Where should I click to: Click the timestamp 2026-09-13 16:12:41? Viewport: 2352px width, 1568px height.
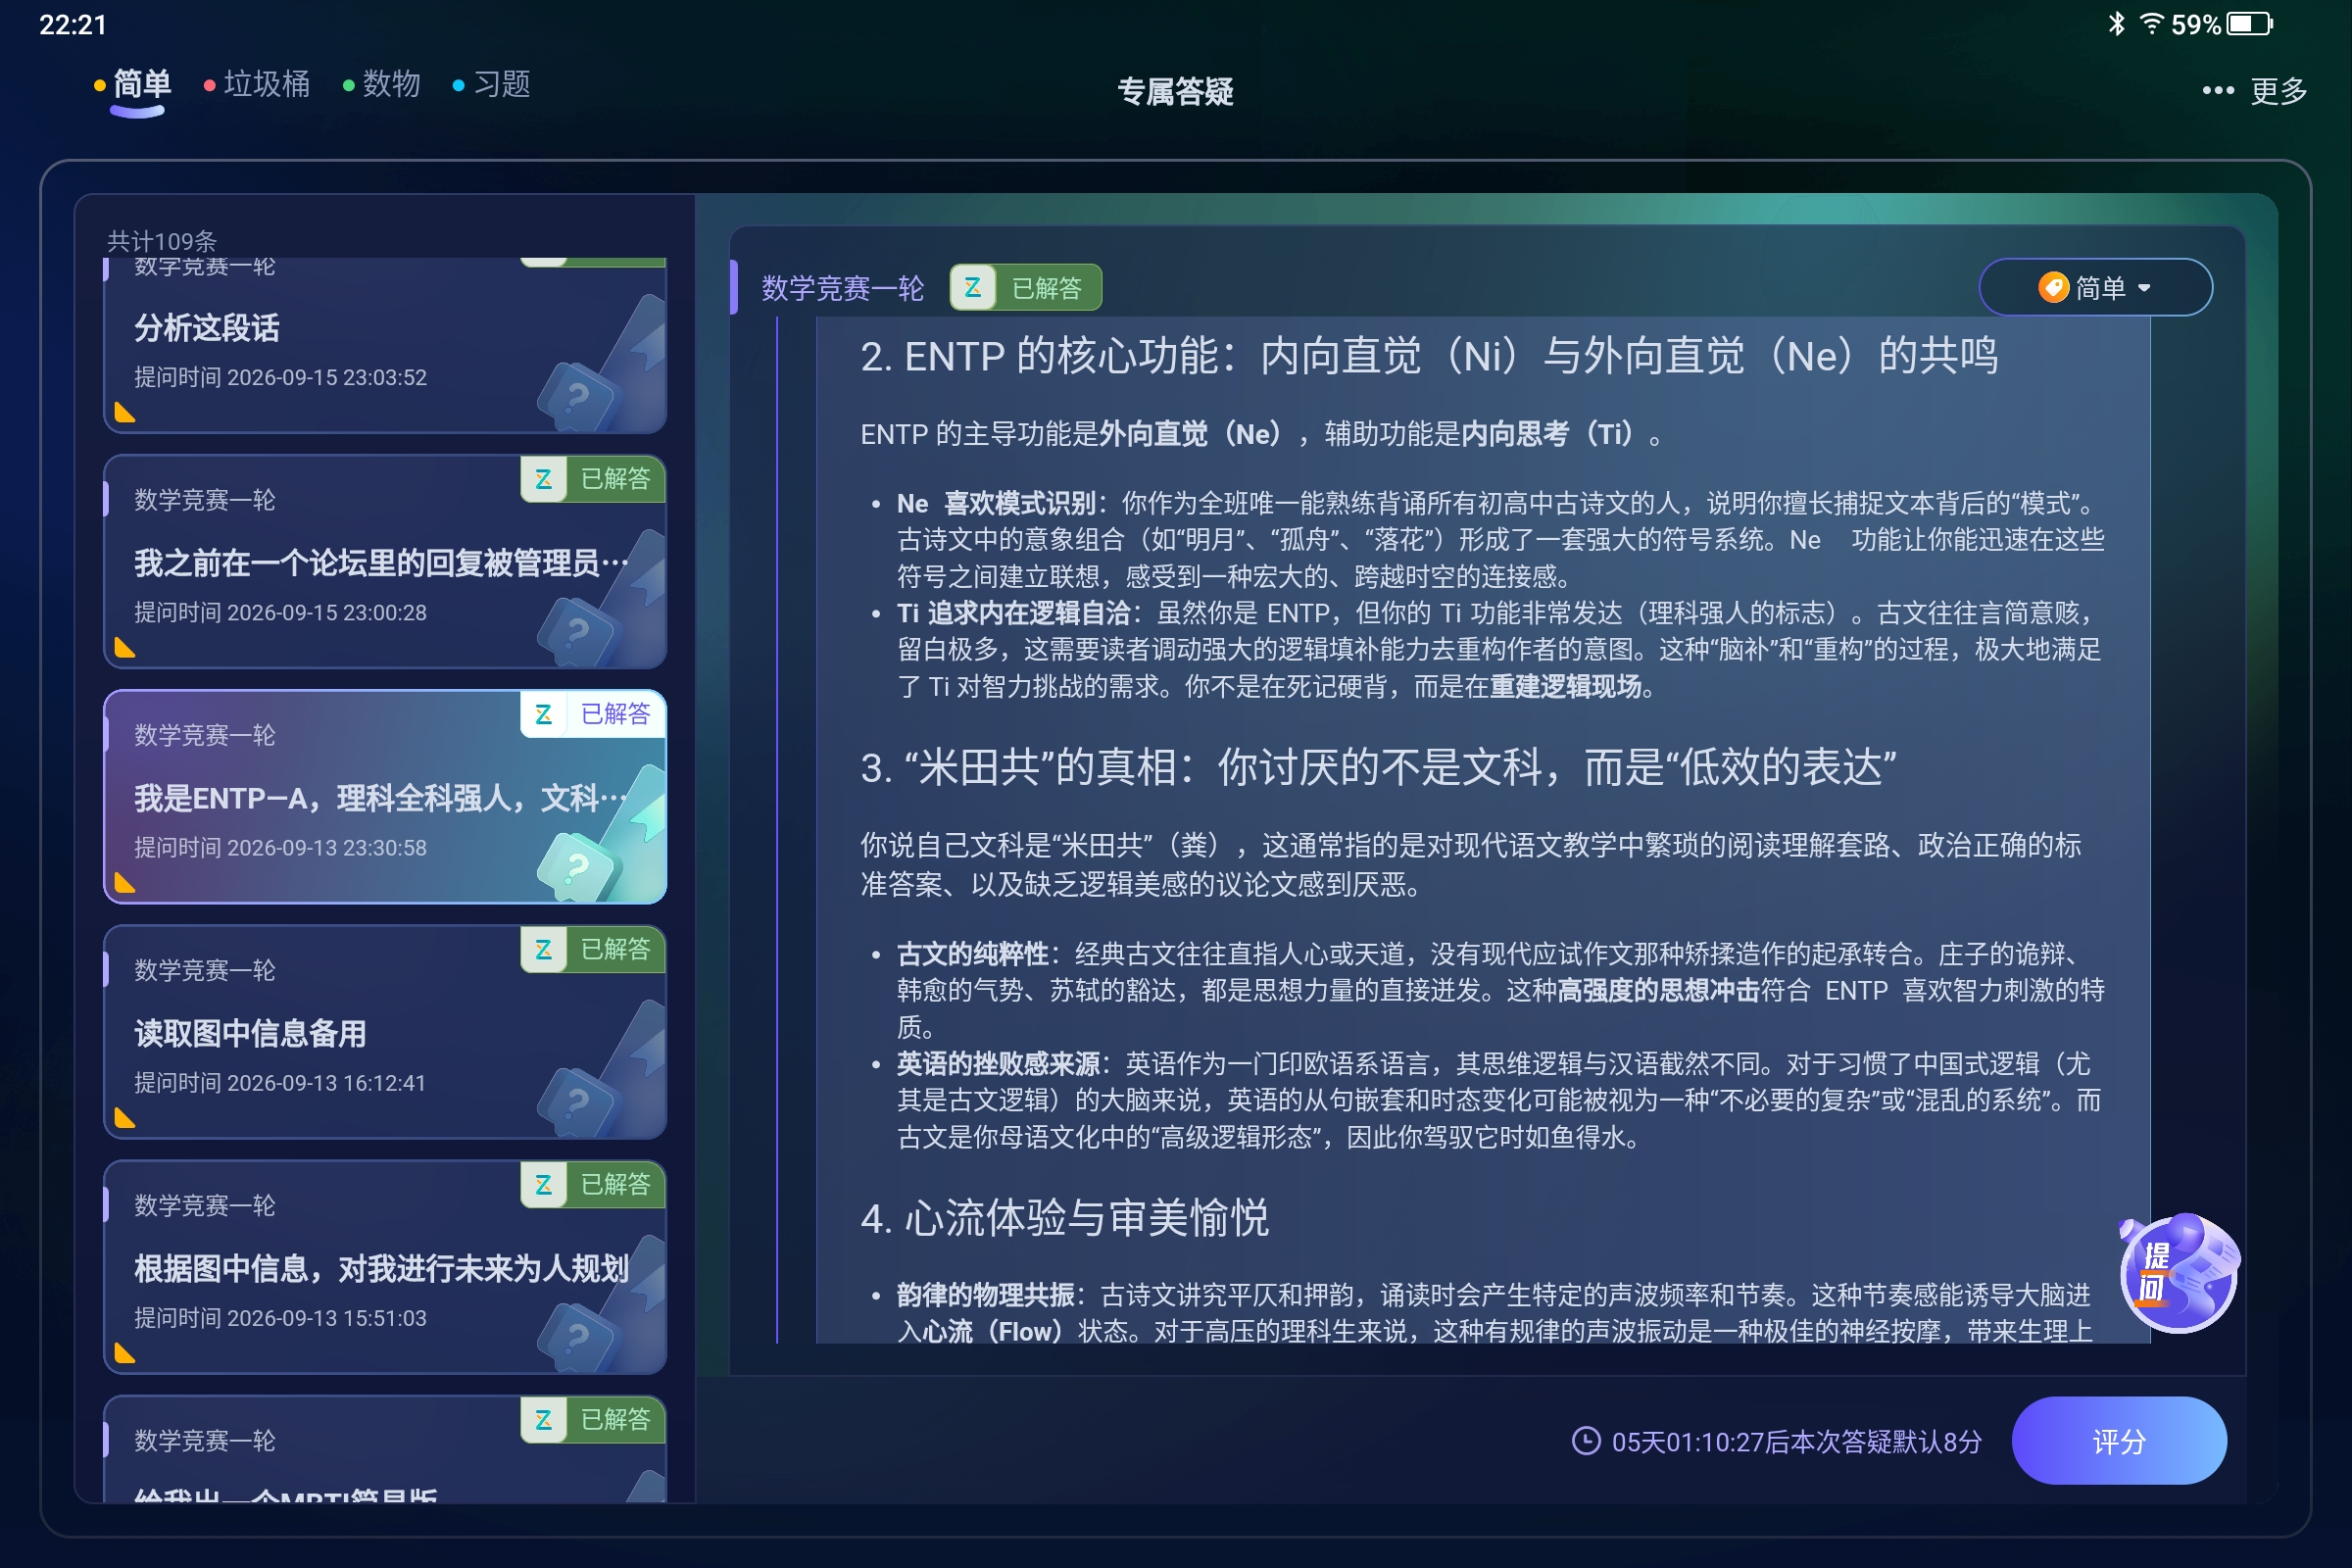327,1082
